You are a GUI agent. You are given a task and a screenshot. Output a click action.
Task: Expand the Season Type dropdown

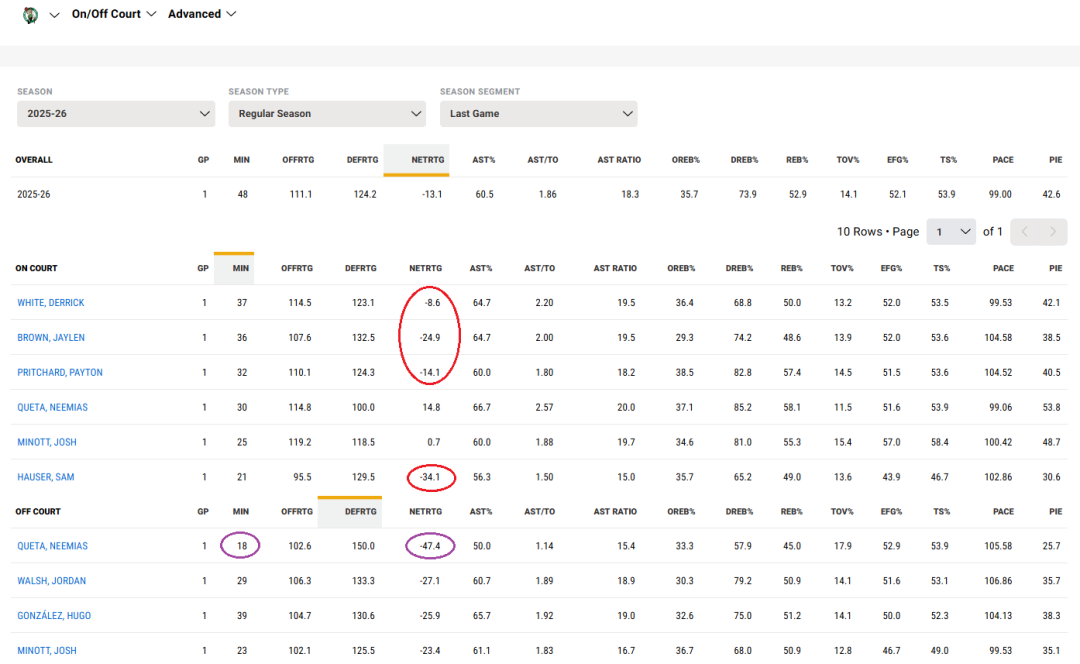click(x=327, y=114)
